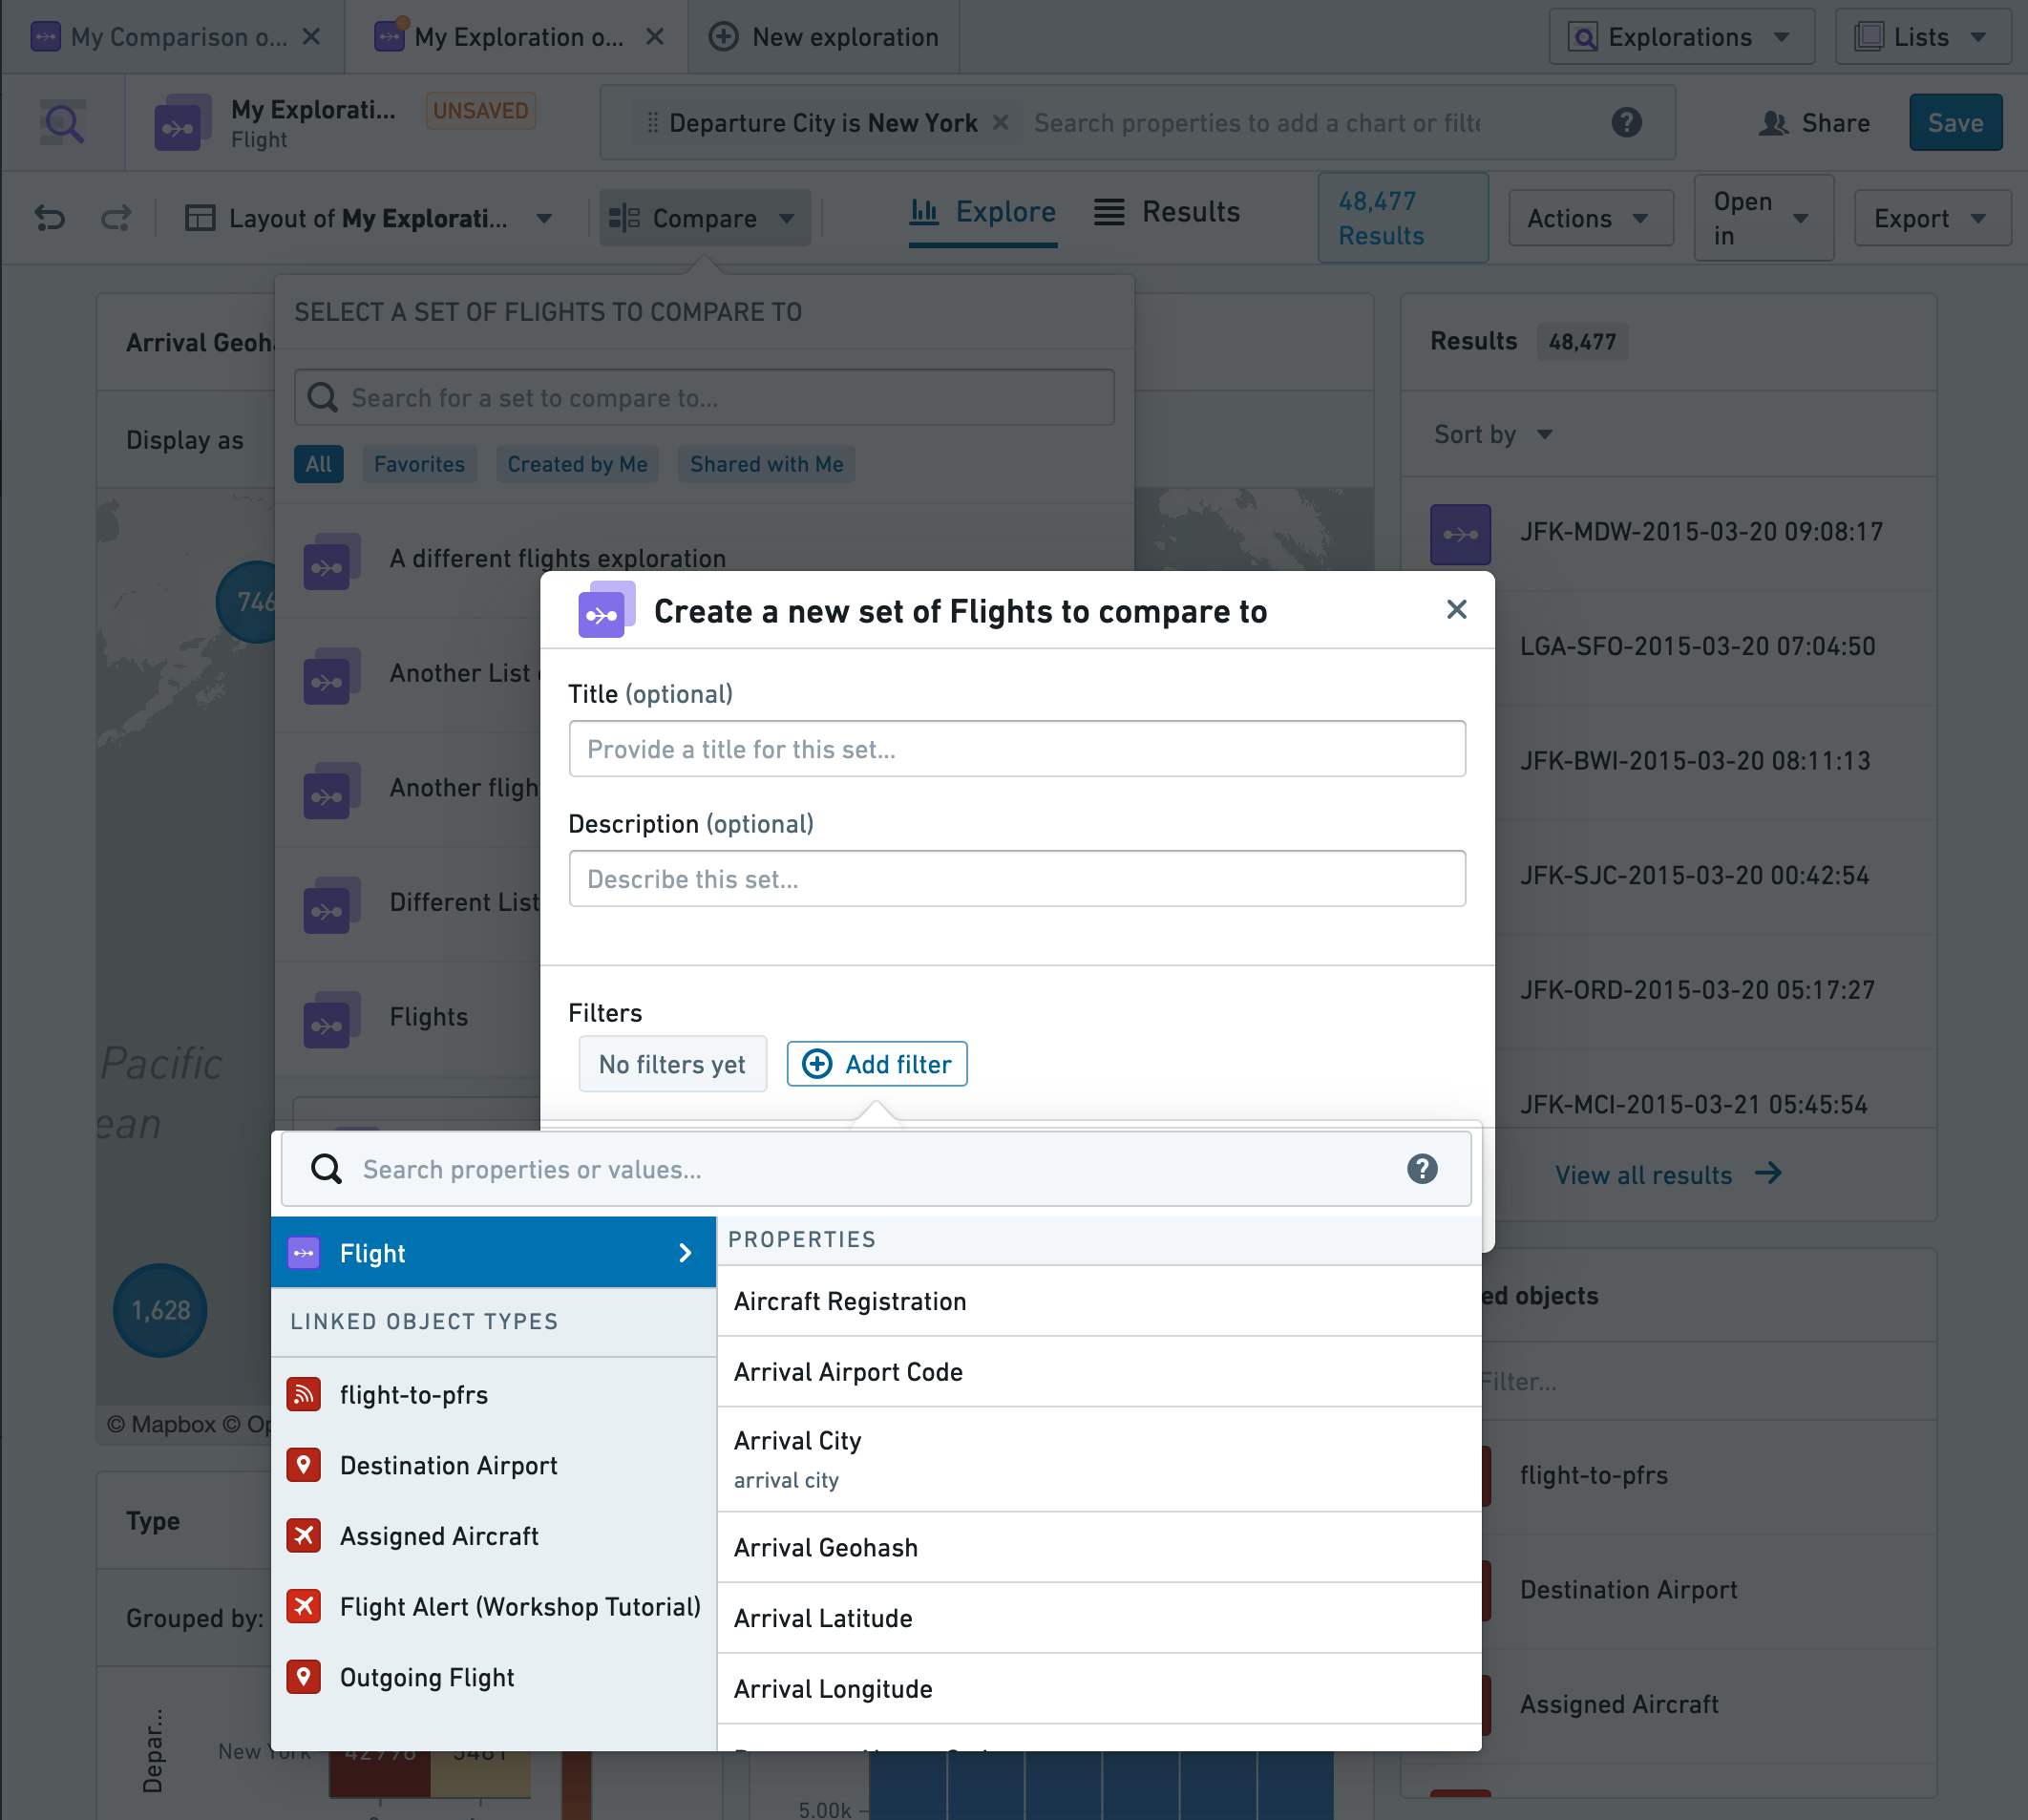Click the flight icon for JFK-MDW-2015-03-20 result
The height and width of the screenshot is (1820, 2028).
coord(1460,534)
